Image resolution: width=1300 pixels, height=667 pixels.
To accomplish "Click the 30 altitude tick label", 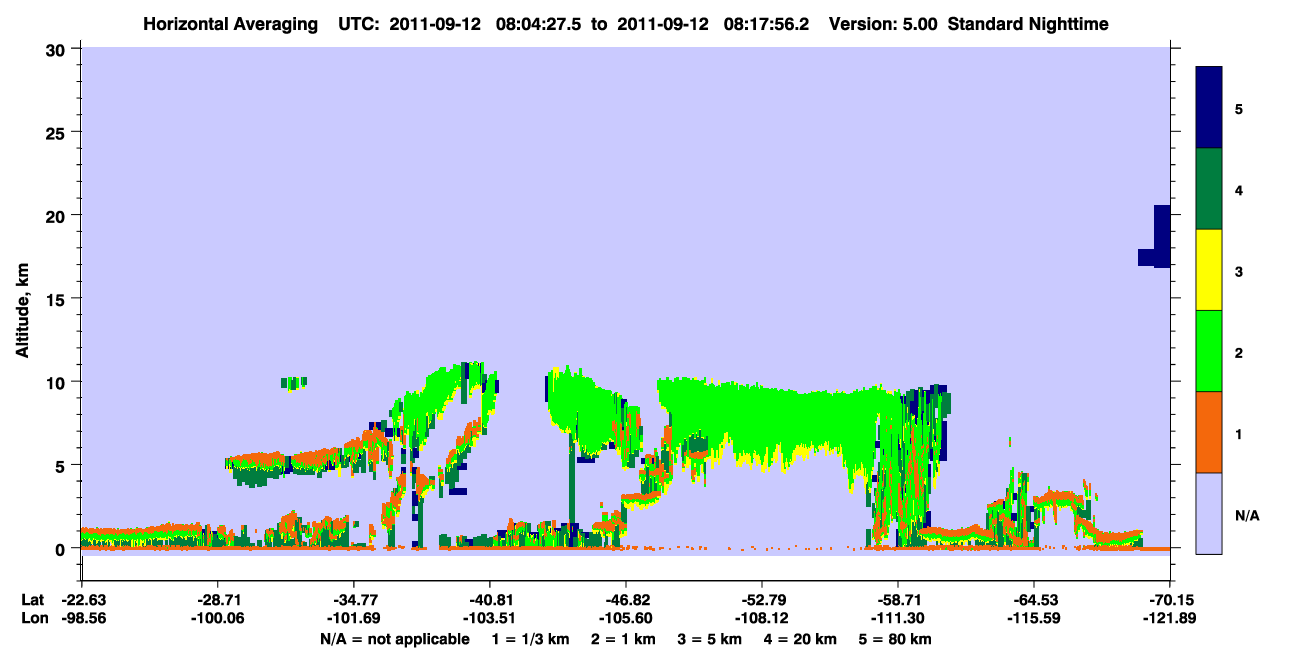I will [x=58, y=48].
